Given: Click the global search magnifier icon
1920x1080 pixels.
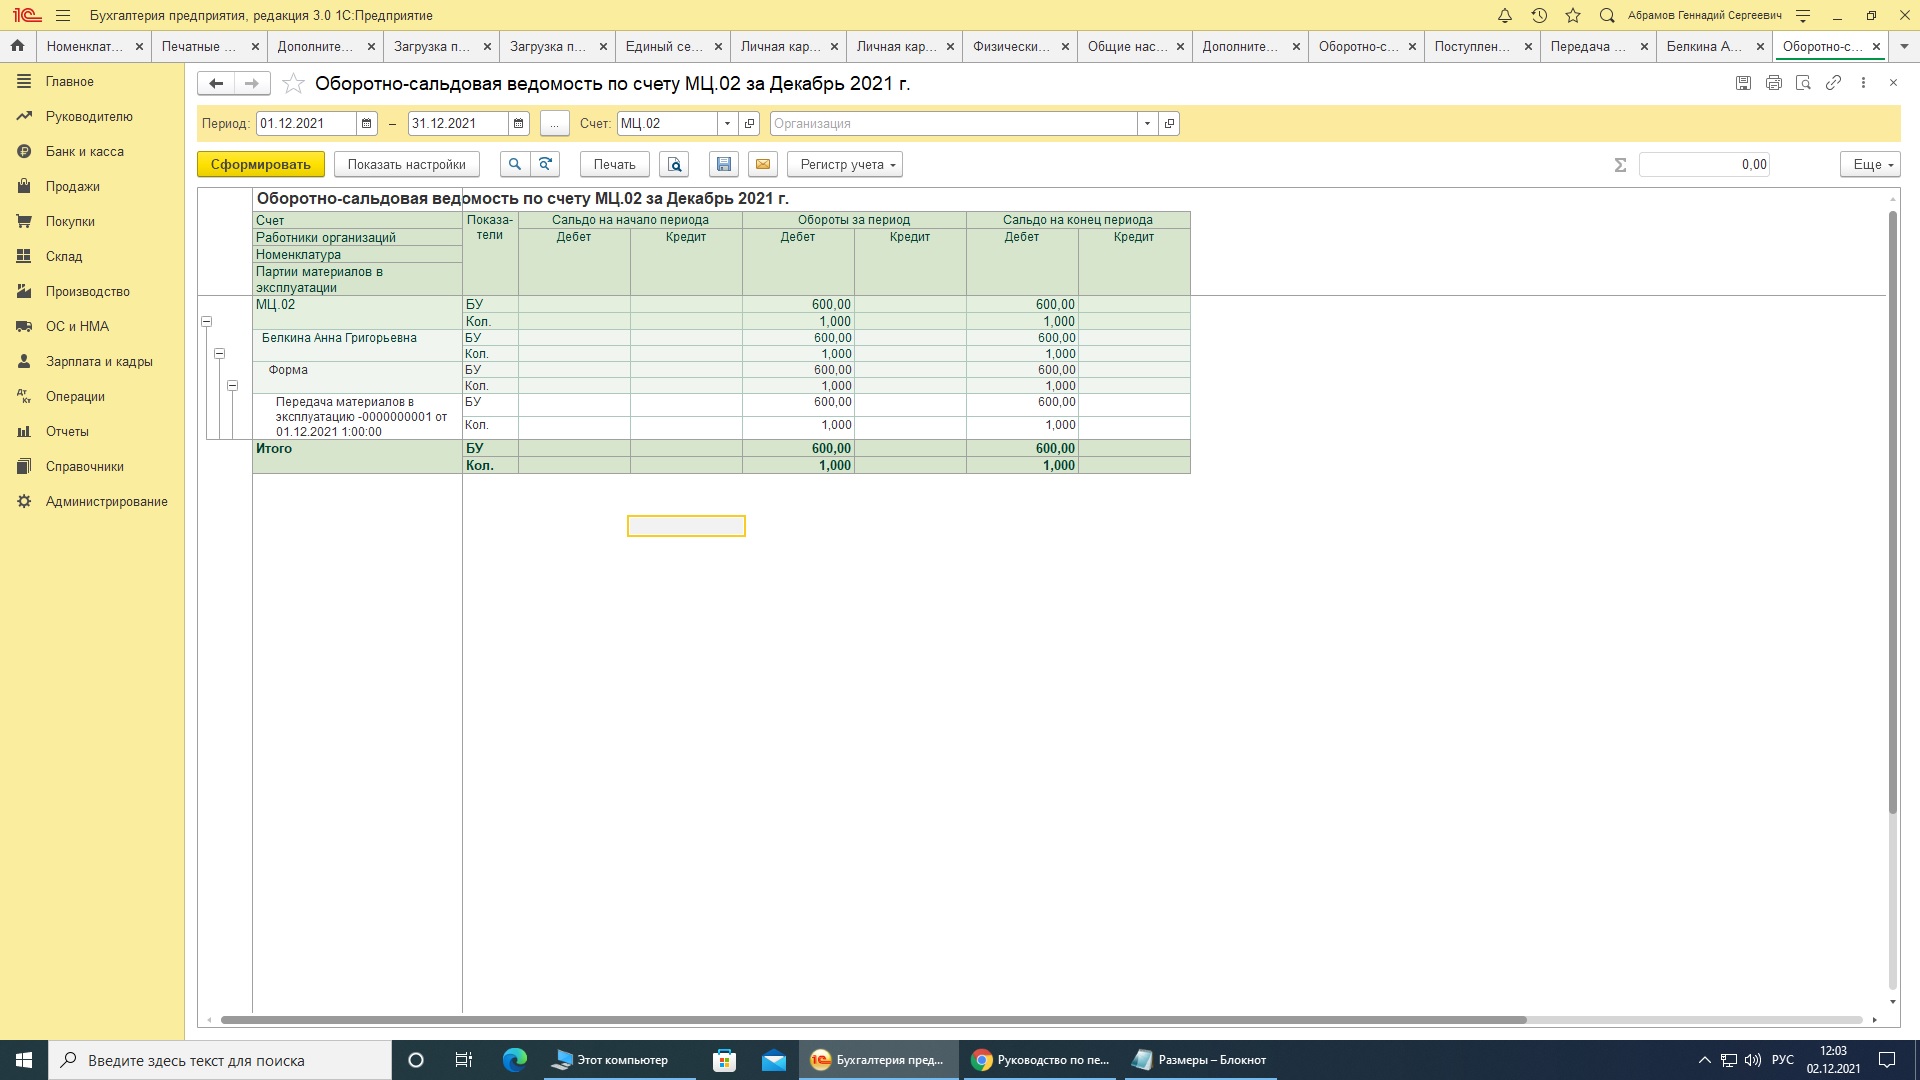Looking at the screenshot, I should 1607,15.
